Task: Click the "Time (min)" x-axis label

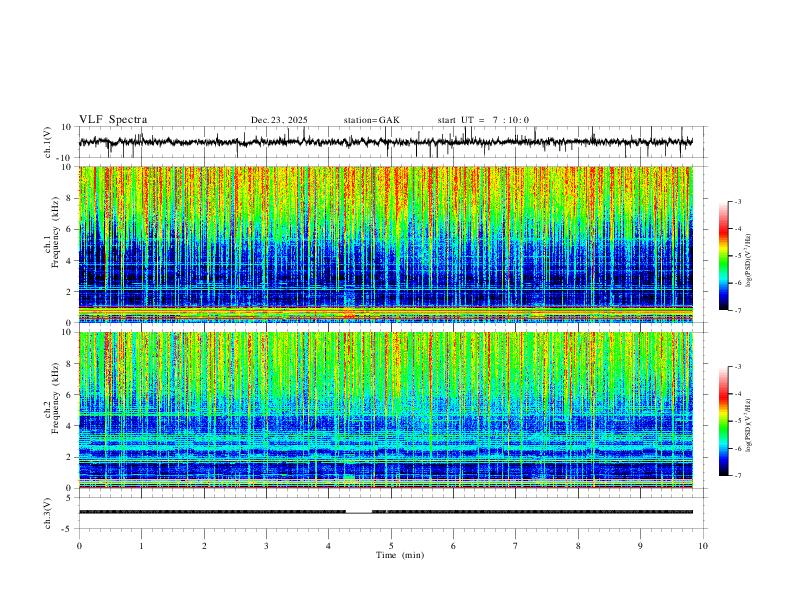Action: click(400, 555)
